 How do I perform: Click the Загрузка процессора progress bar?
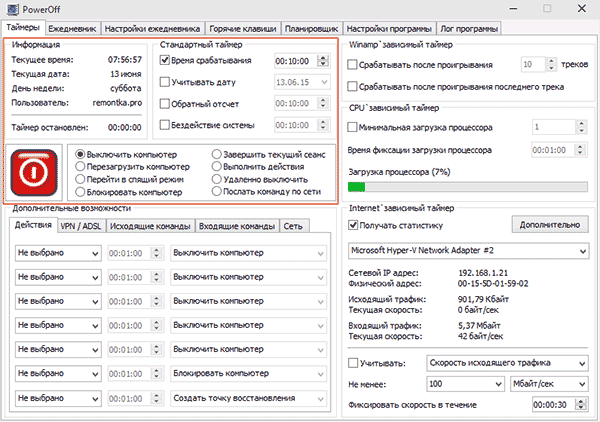coord(466,186)
